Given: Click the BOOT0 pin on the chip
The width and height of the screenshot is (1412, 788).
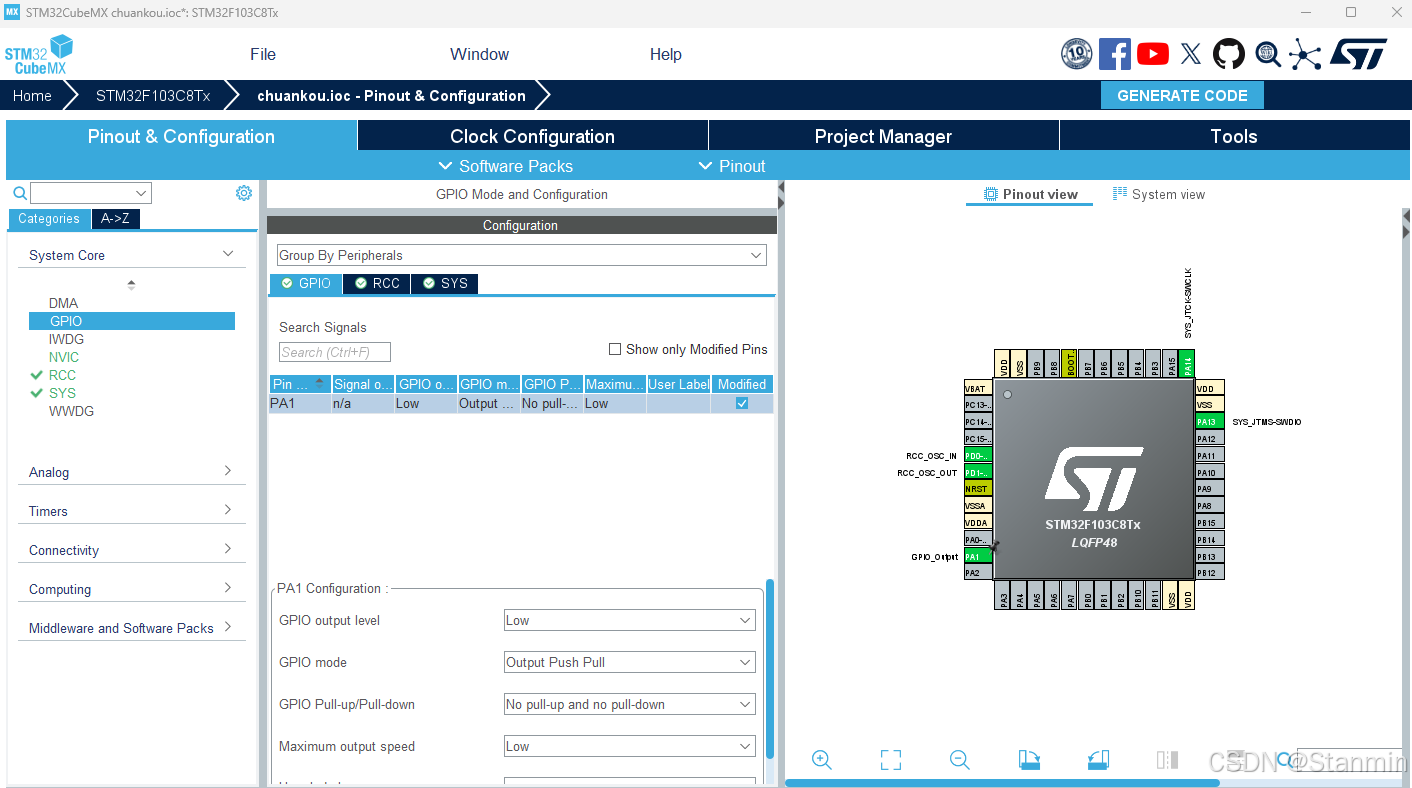Looking at the screenshot, I should (x=1070, y=364).
